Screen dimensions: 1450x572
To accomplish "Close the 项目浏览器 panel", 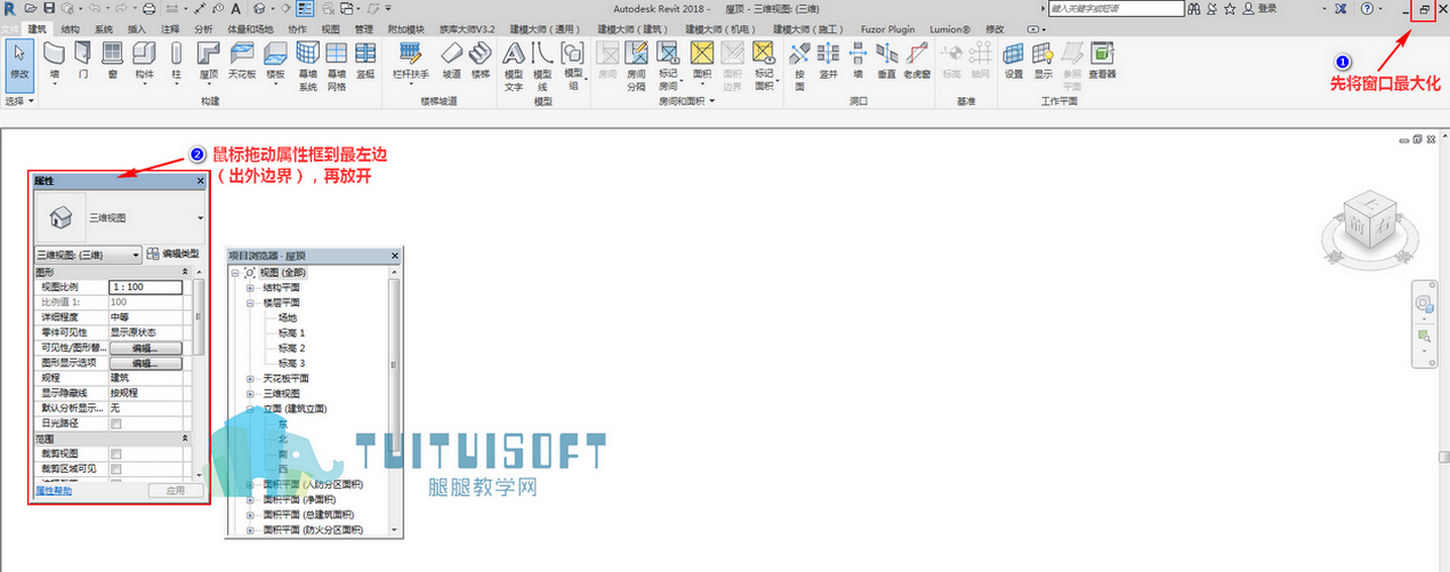I will pyautogui.click(x=394, y=256).
